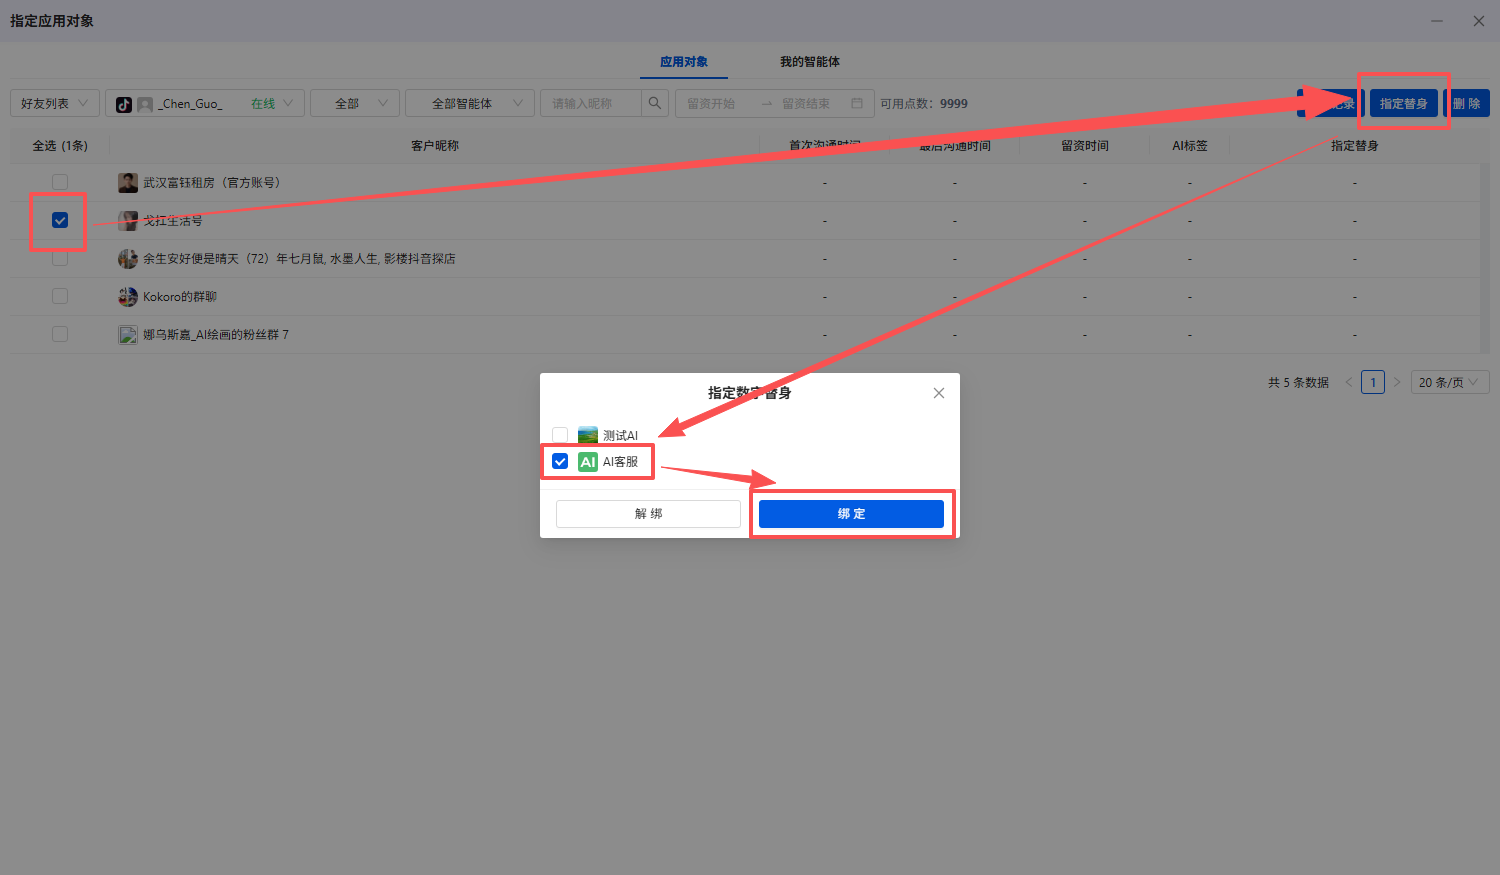The height and width of the screenshot is (875, 1500).
Task: Click the AI标签 column header
Action: [x=1190, y=146]
